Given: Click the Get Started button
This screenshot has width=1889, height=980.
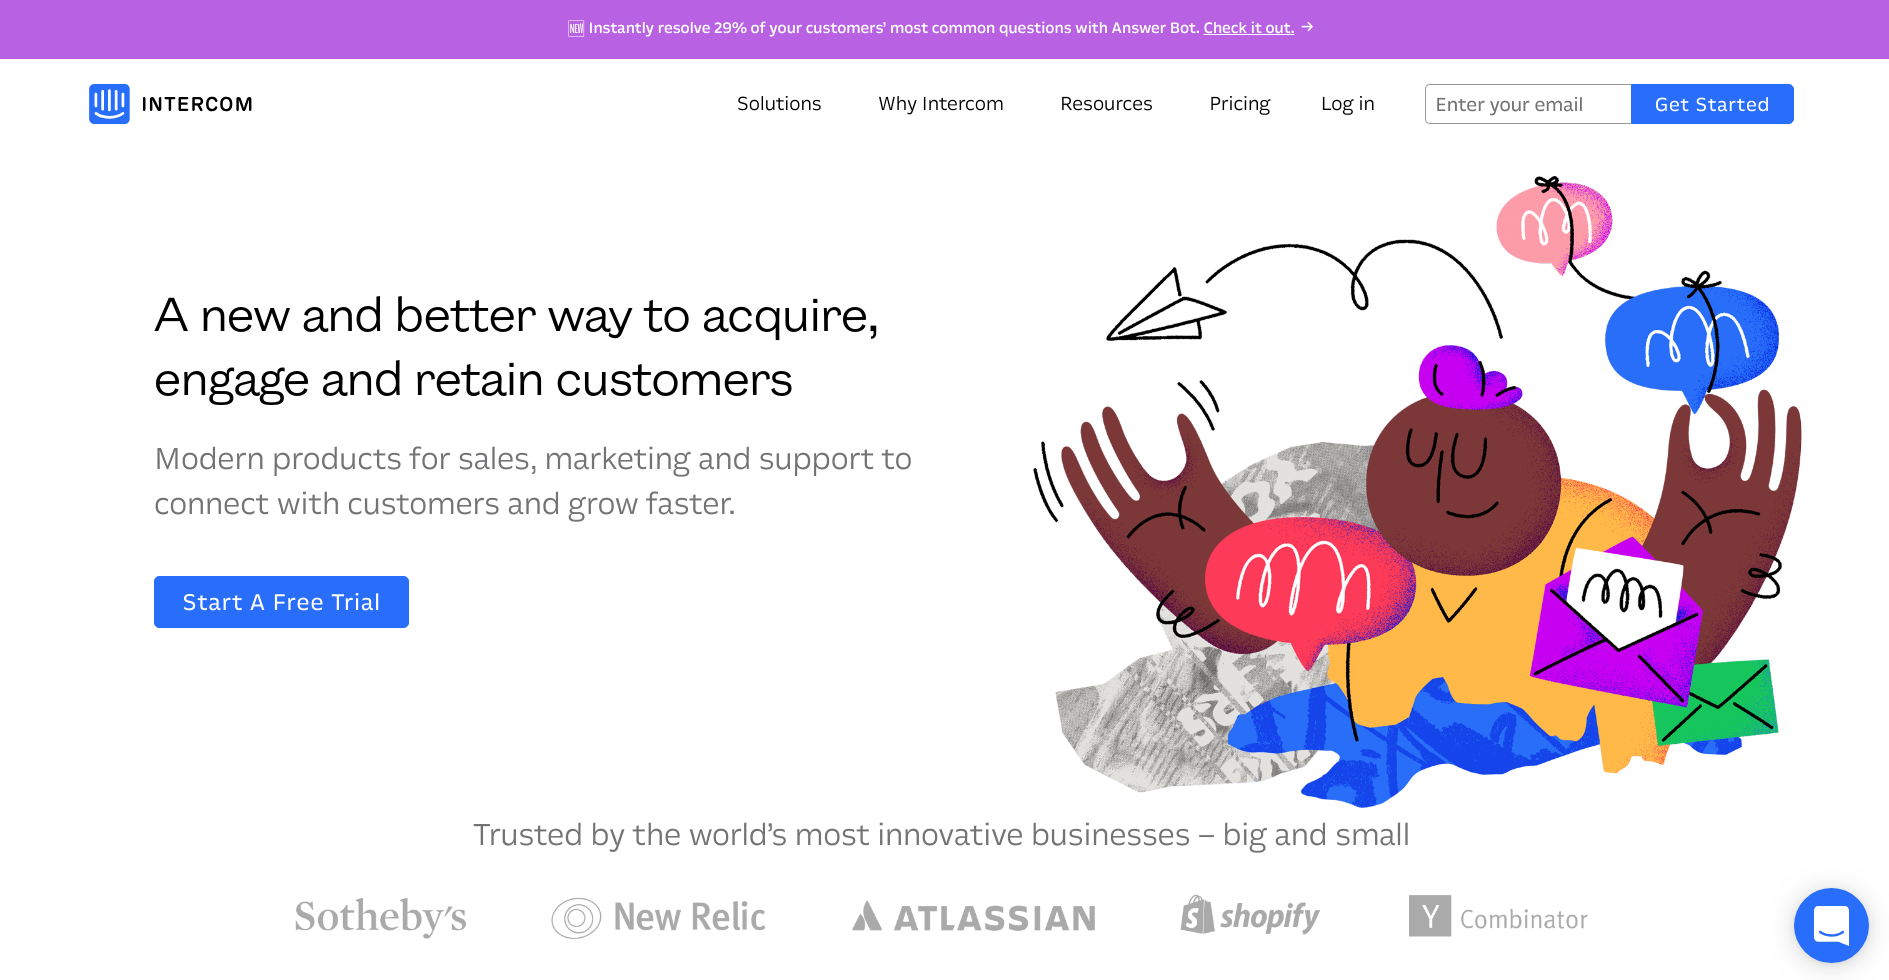Looking at the screenshot, I should click(1712, 104).
